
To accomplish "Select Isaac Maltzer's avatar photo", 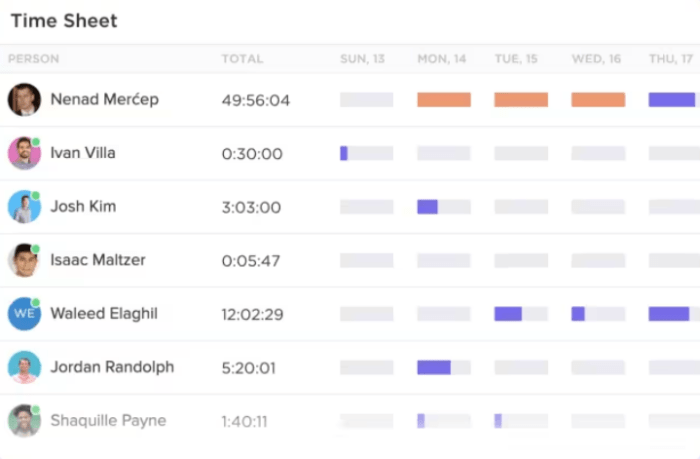I will tap(24, 260).
